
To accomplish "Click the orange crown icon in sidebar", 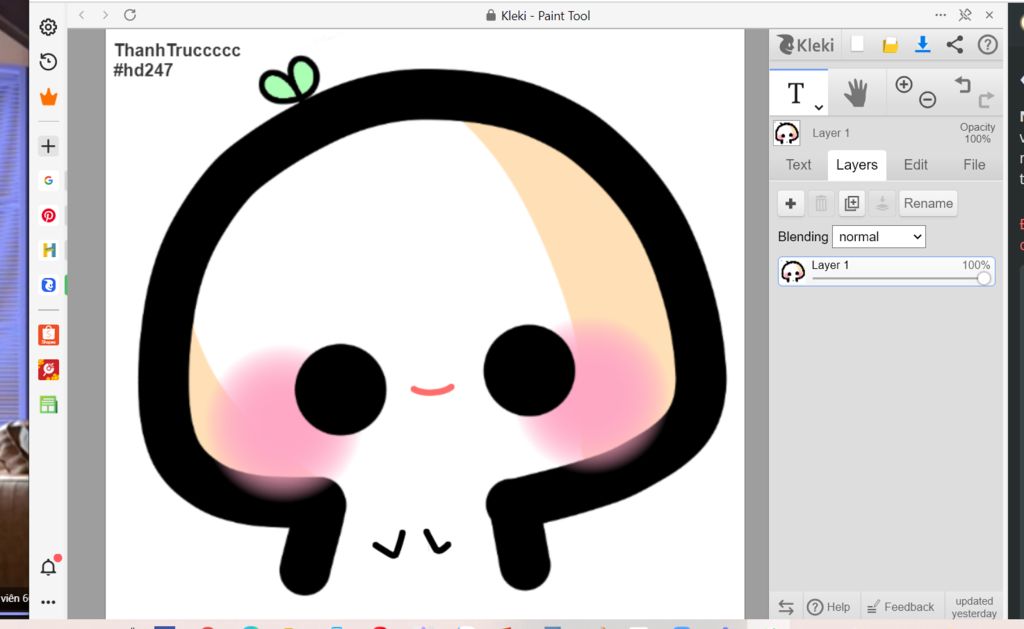I will (48, 97).
